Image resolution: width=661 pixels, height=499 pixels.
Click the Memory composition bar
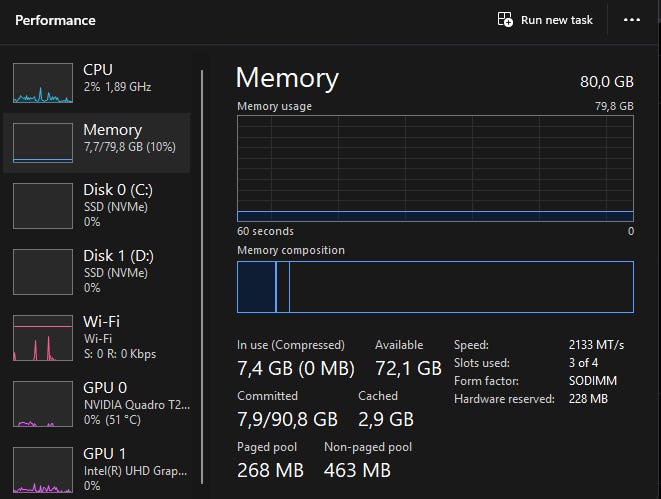(x=435, y=287)
